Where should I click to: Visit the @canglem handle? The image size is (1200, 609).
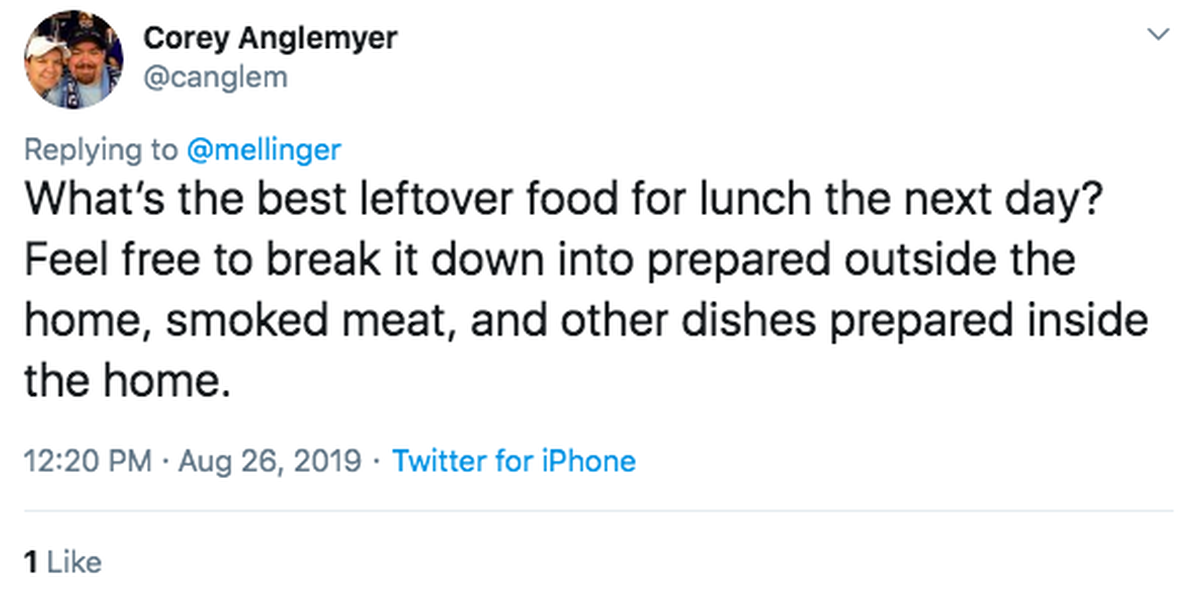[215, 76]
